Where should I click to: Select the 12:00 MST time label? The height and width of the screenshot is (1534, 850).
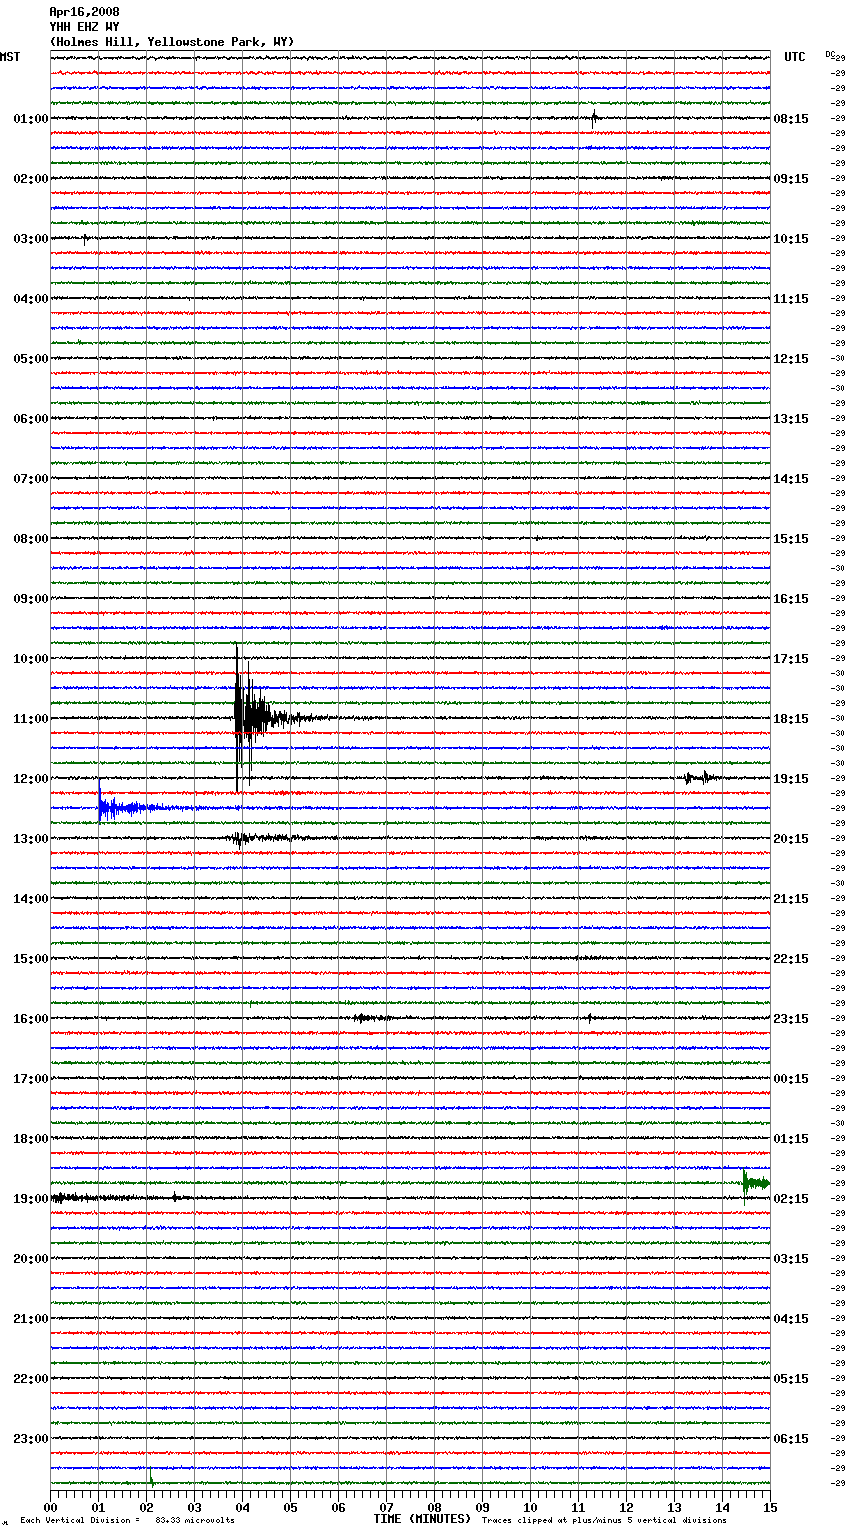tap(31, 779)
